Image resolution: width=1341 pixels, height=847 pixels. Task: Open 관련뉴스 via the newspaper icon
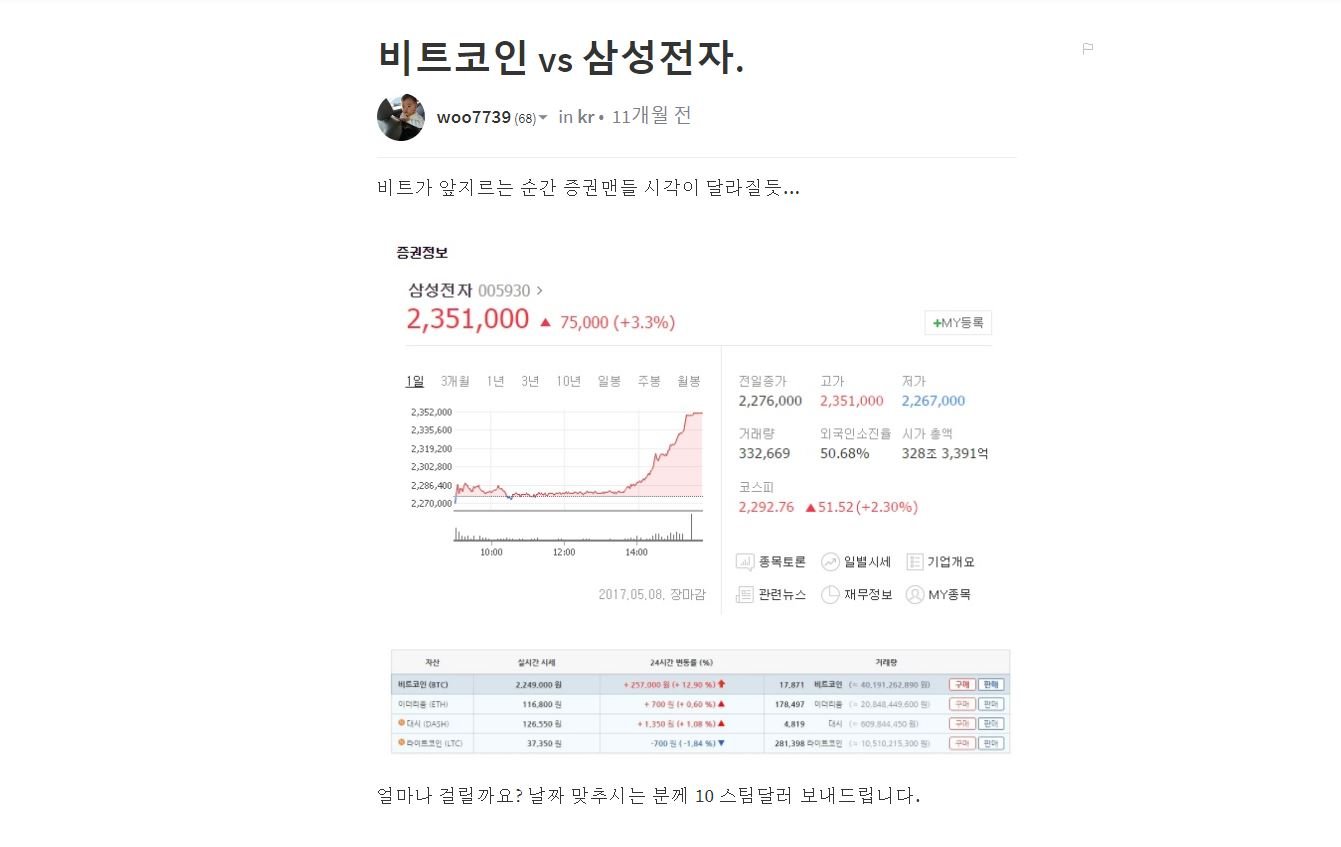click(x=745, y=594)
